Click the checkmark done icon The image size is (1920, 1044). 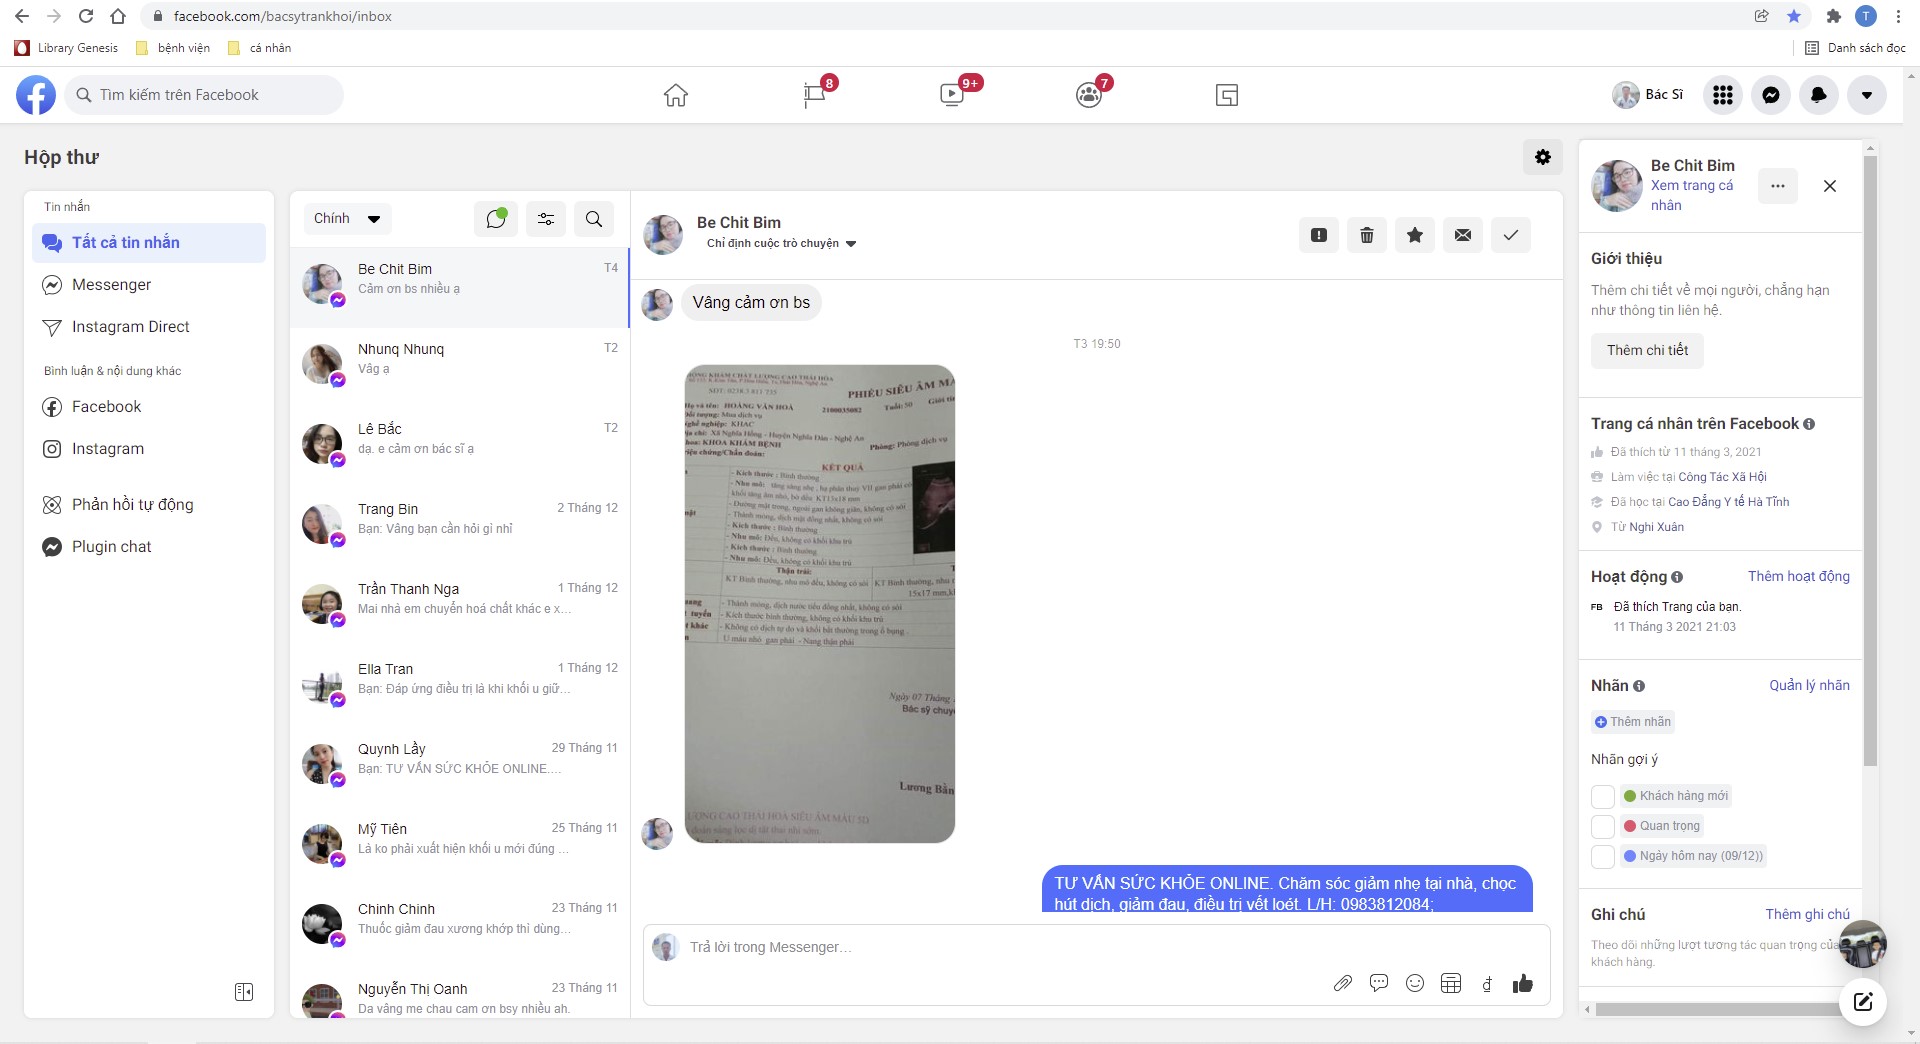pos(1510,235)
